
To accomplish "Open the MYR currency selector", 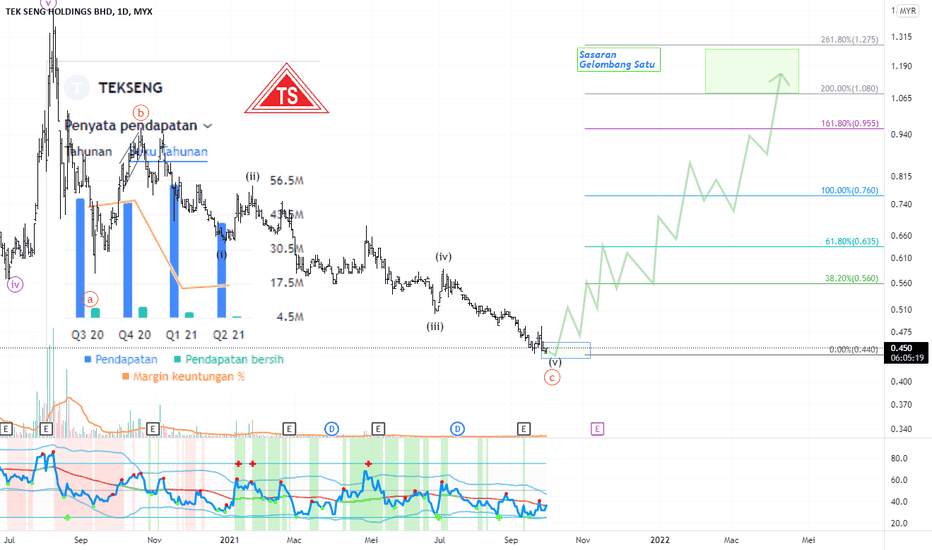I will point(908,11).
